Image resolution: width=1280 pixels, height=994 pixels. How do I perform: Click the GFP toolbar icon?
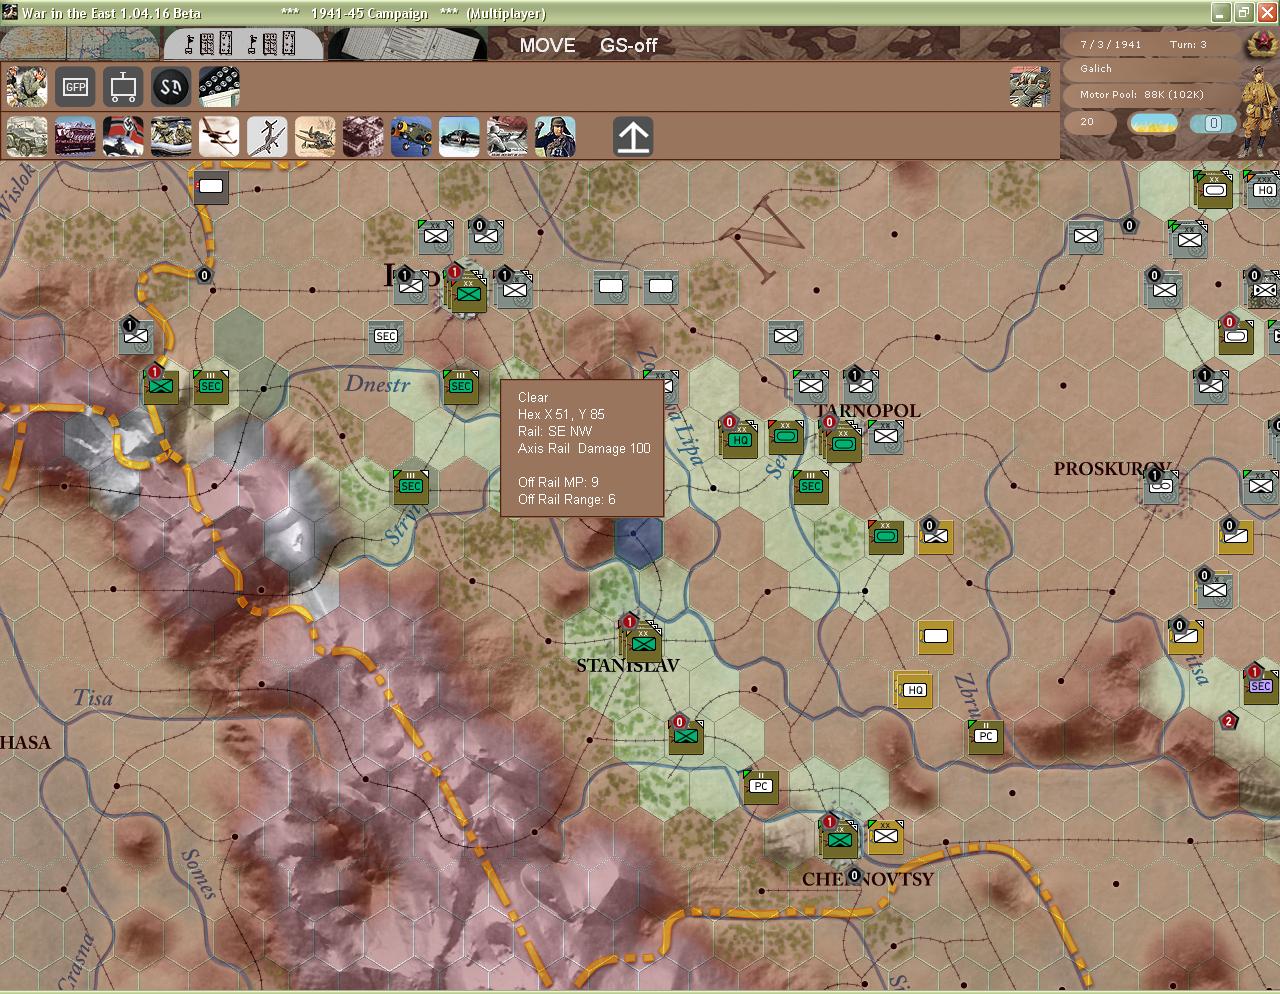pos(75,87)
